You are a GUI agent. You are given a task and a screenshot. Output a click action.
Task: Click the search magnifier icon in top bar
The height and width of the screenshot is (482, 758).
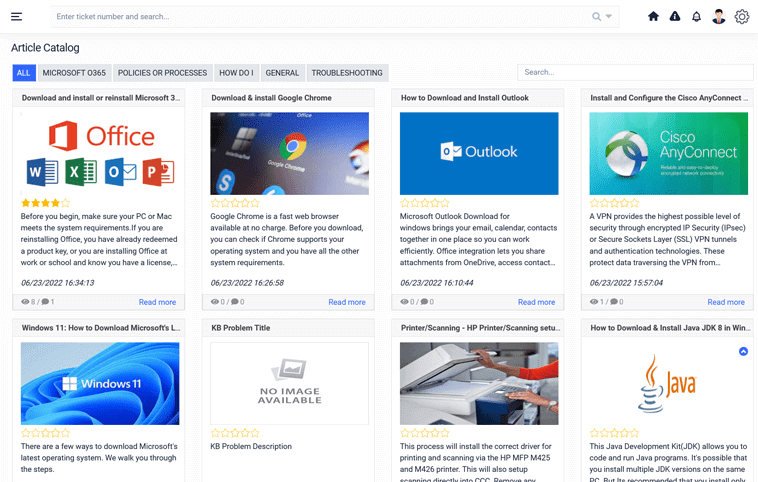(597, 16)
